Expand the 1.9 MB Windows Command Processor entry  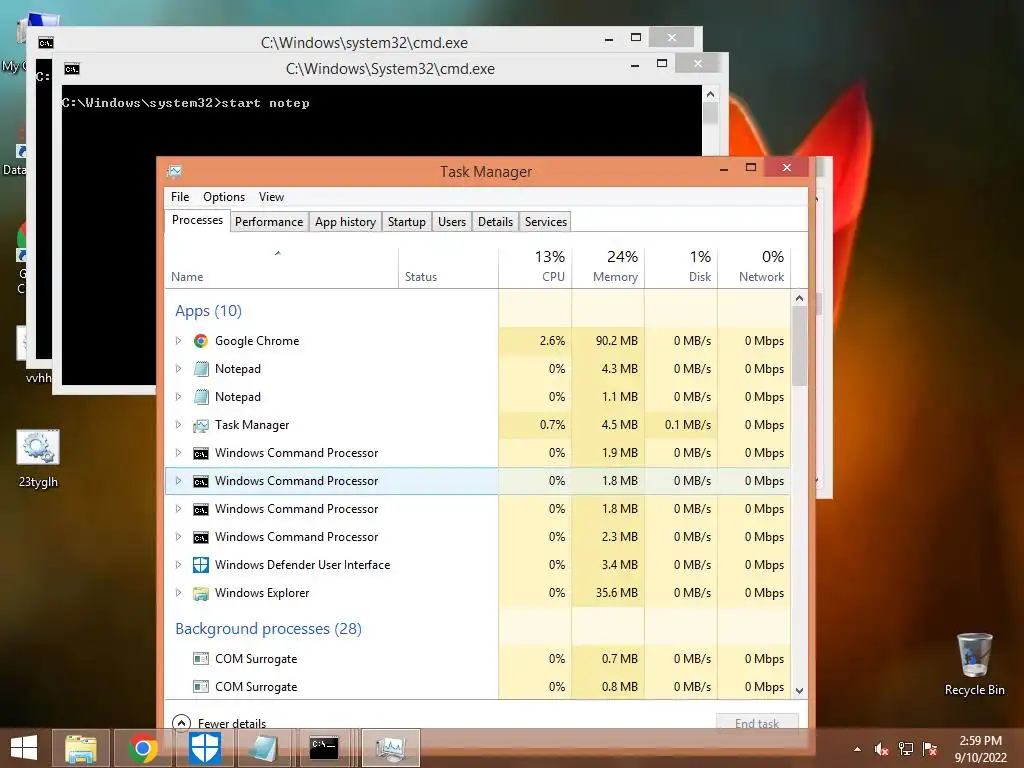coord(178,453)
